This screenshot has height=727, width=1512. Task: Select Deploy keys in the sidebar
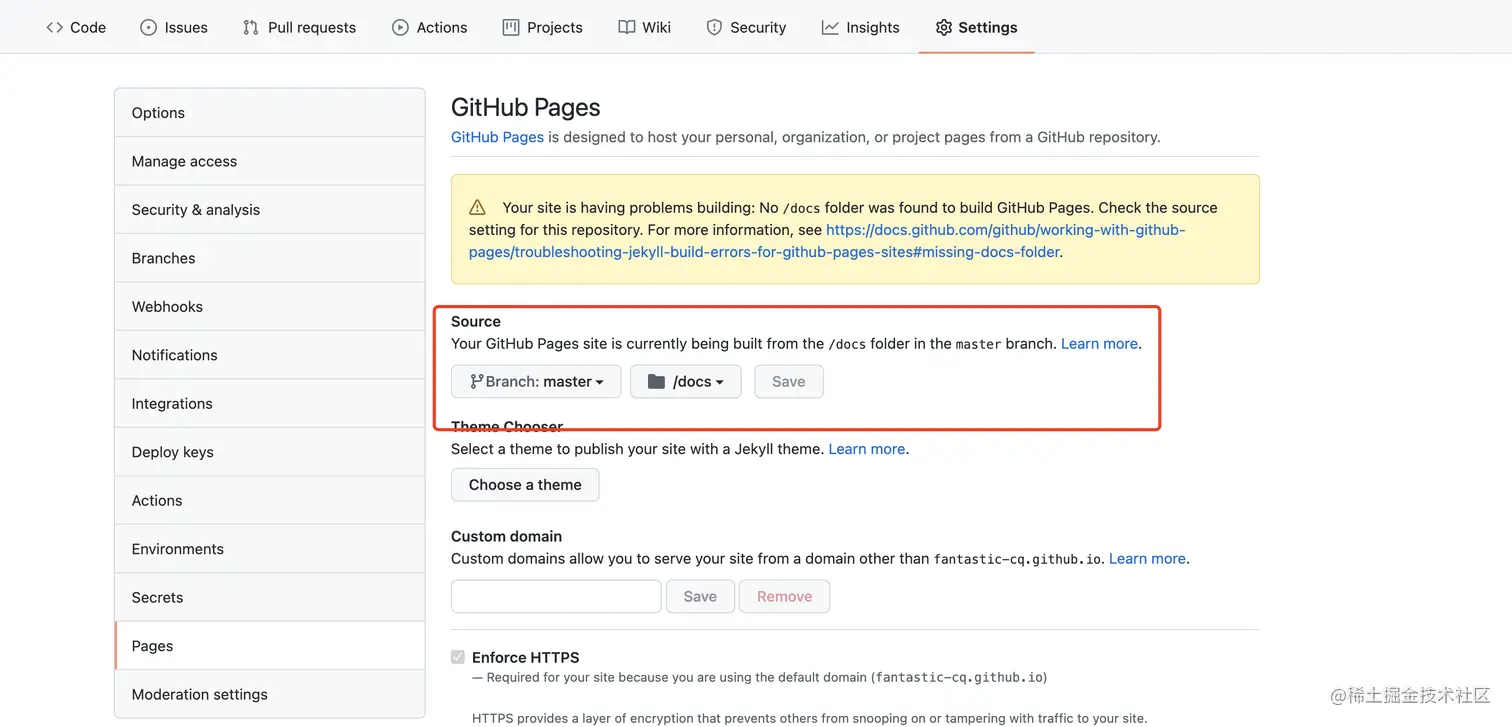tap(270, 452)
